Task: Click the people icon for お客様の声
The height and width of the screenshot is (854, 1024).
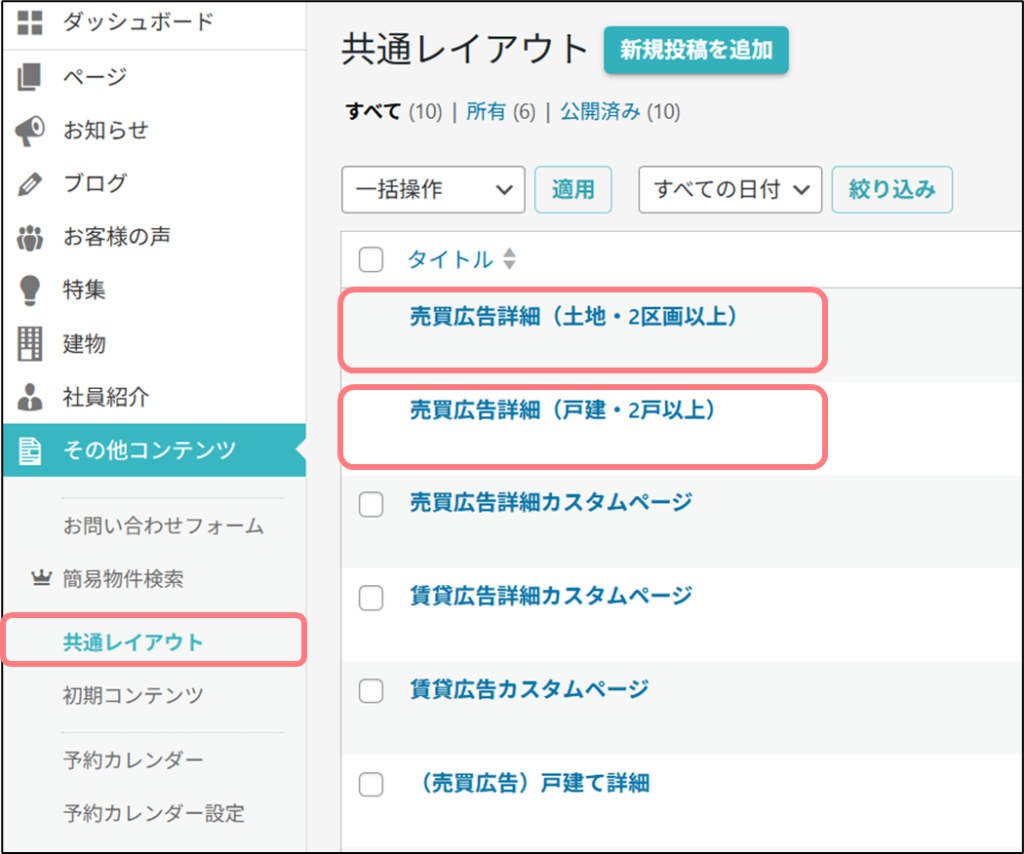Action: click(x=31, y=237)
